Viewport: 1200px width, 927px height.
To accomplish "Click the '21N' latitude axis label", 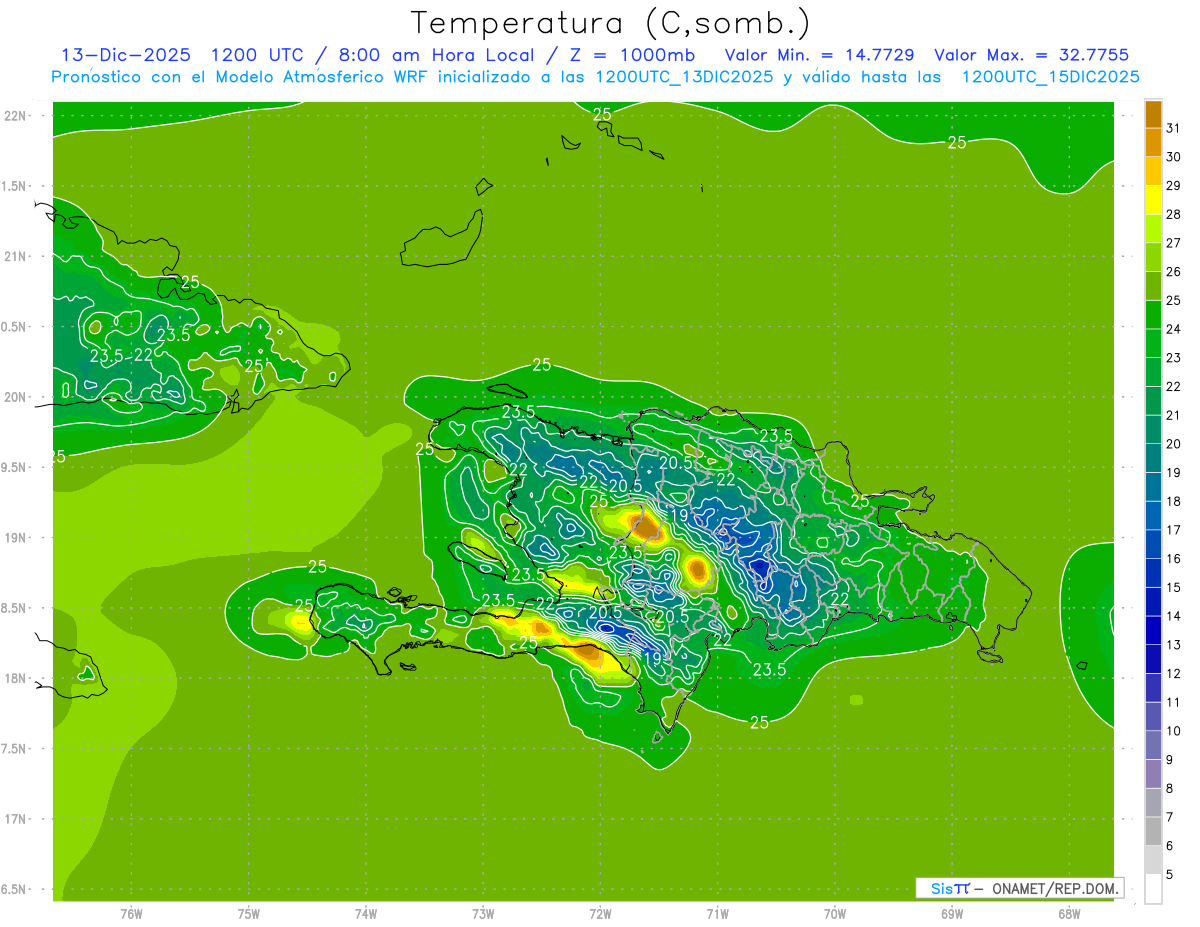I will 17,257.
